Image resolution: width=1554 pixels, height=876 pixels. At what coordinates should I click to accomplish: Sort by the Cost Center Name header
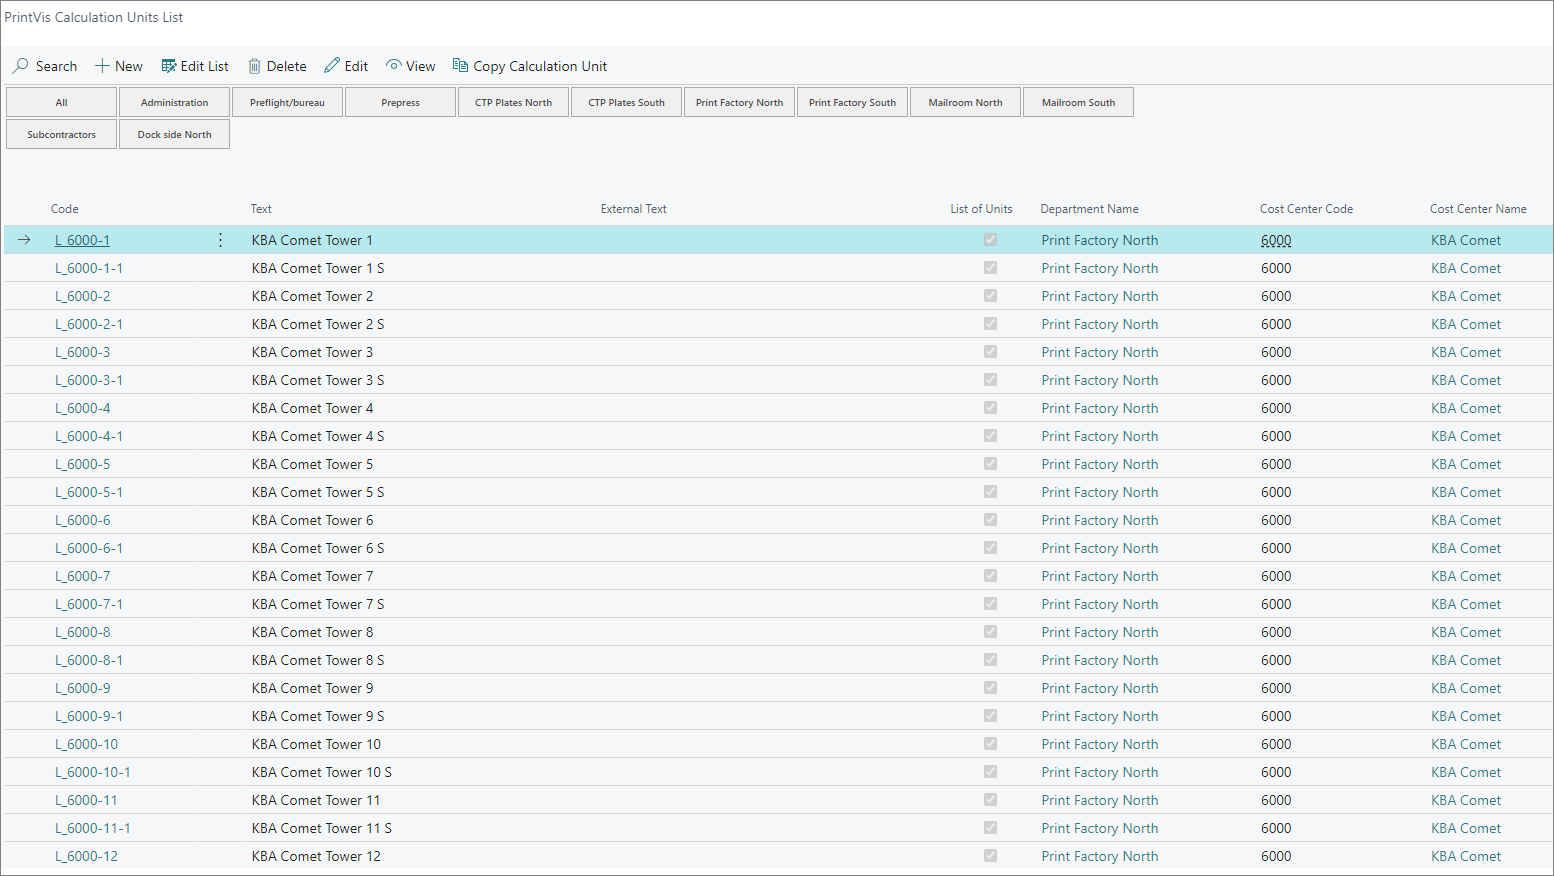[1478, 209]
